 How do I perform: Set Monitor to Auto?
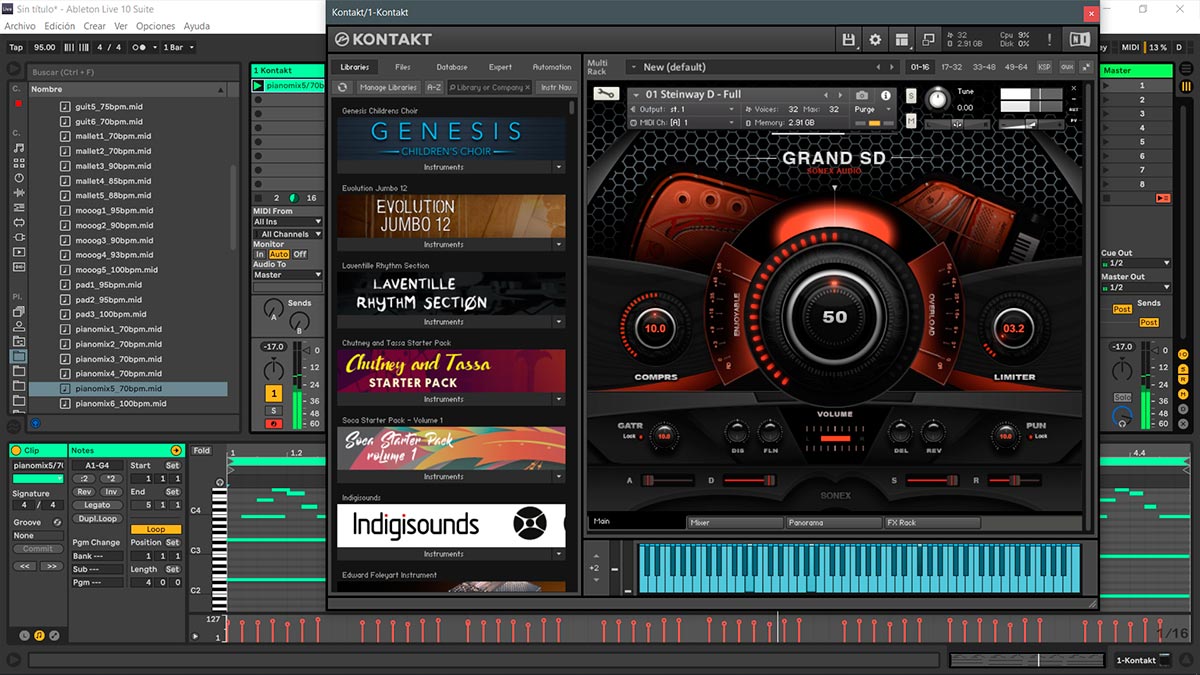point(279,254)
